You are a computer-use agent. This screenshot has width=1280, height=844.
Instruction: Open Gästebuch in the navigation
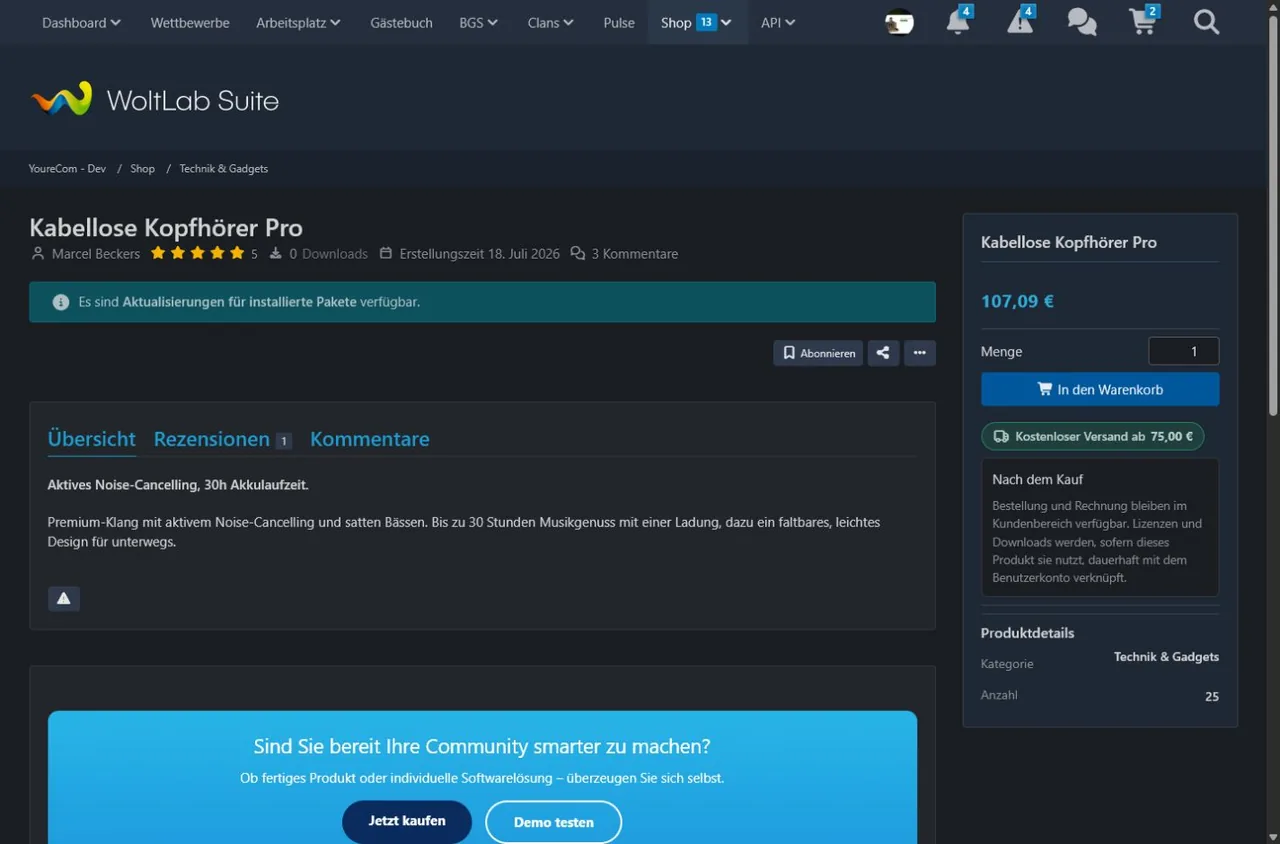pos(401,22)
